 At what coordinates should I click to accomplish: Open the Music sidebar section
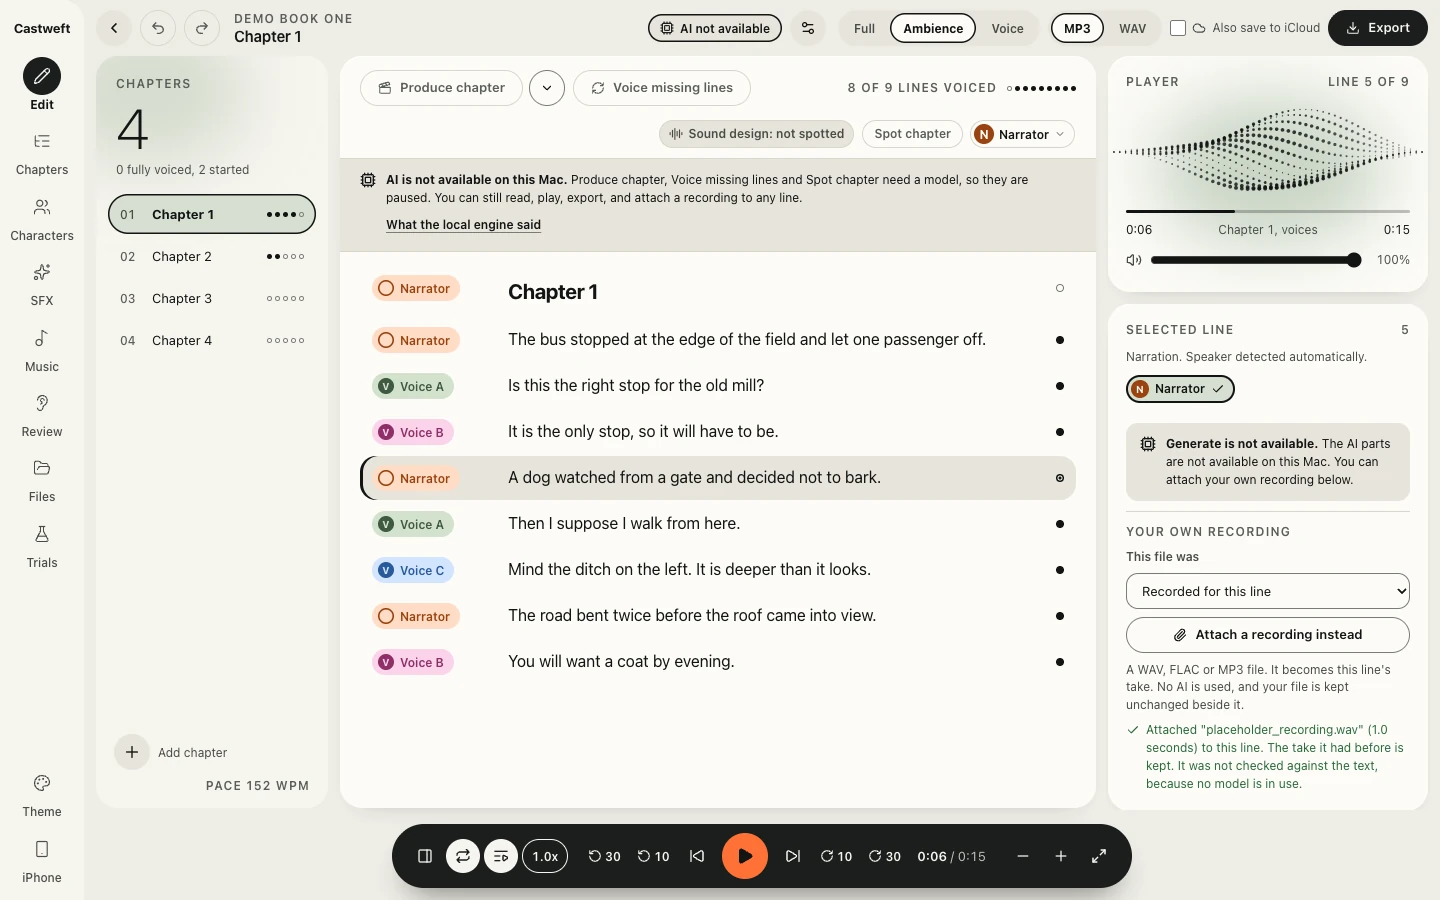(x=42, y=352)
